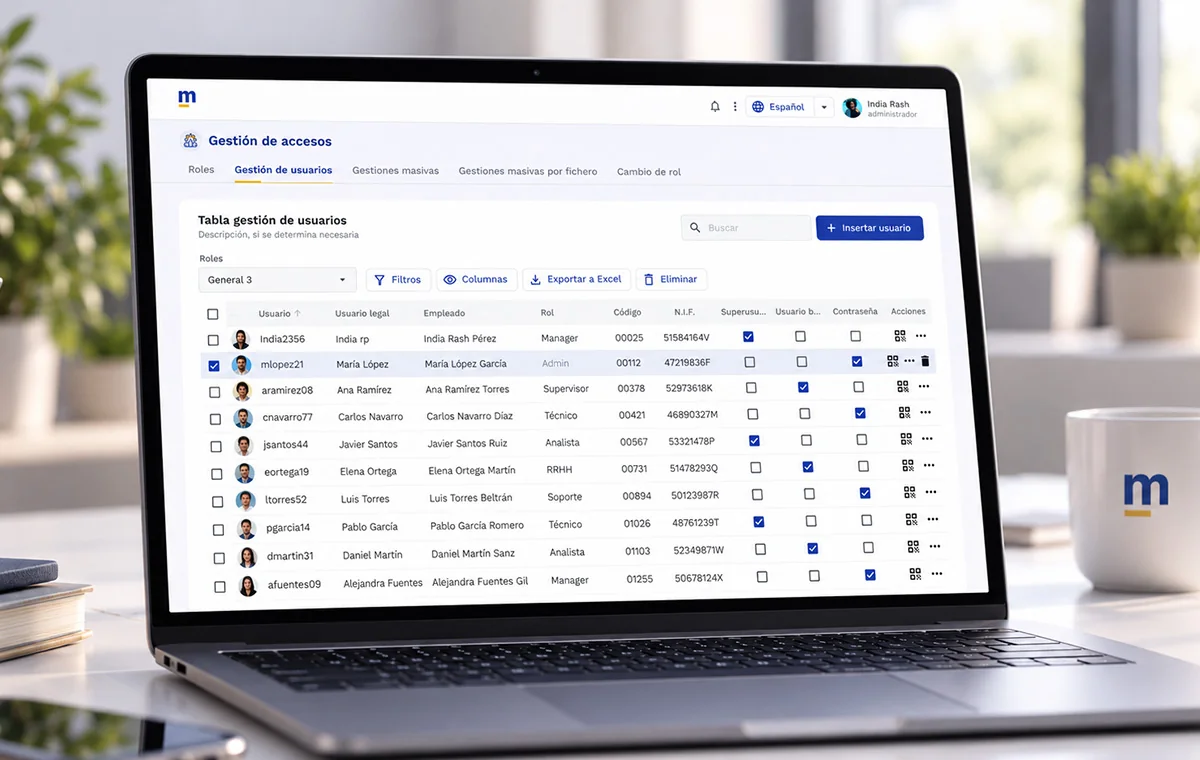Show the QR code for aramirez08
The image size is (1200, 760).
(x=903, y=386)
